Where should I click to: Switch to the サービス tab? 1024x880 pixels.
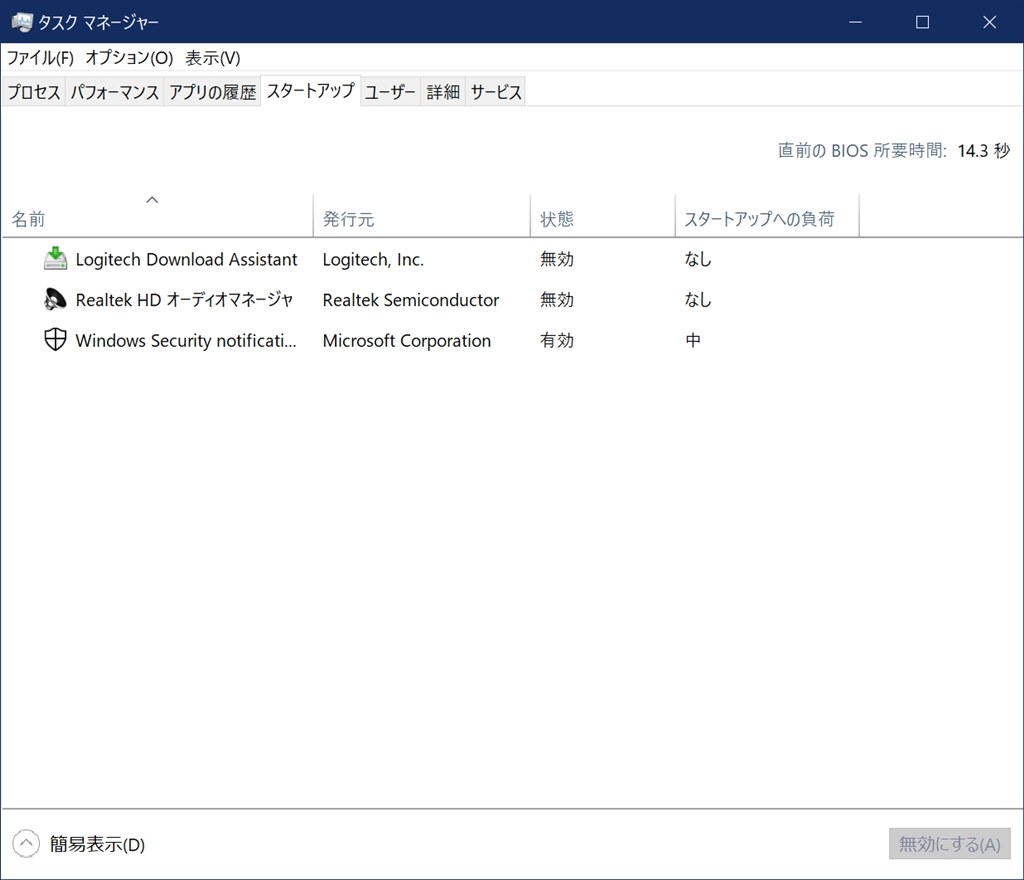click(x=496, y=92)
